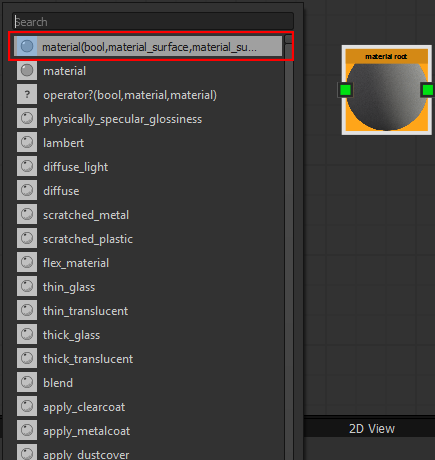
Task: Click the scratched_metal sphere icon
Action: 27,215
